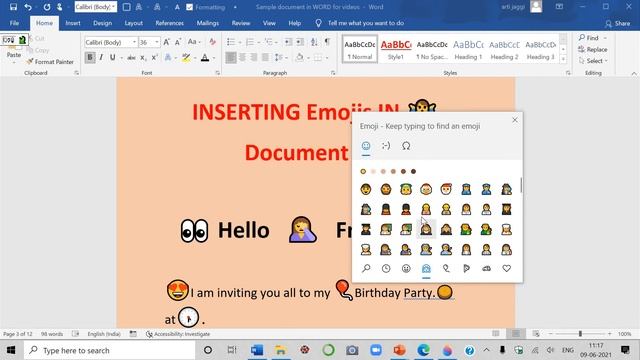Redo the last action
This screenshot has height=360, width=640.
(47, 7)
